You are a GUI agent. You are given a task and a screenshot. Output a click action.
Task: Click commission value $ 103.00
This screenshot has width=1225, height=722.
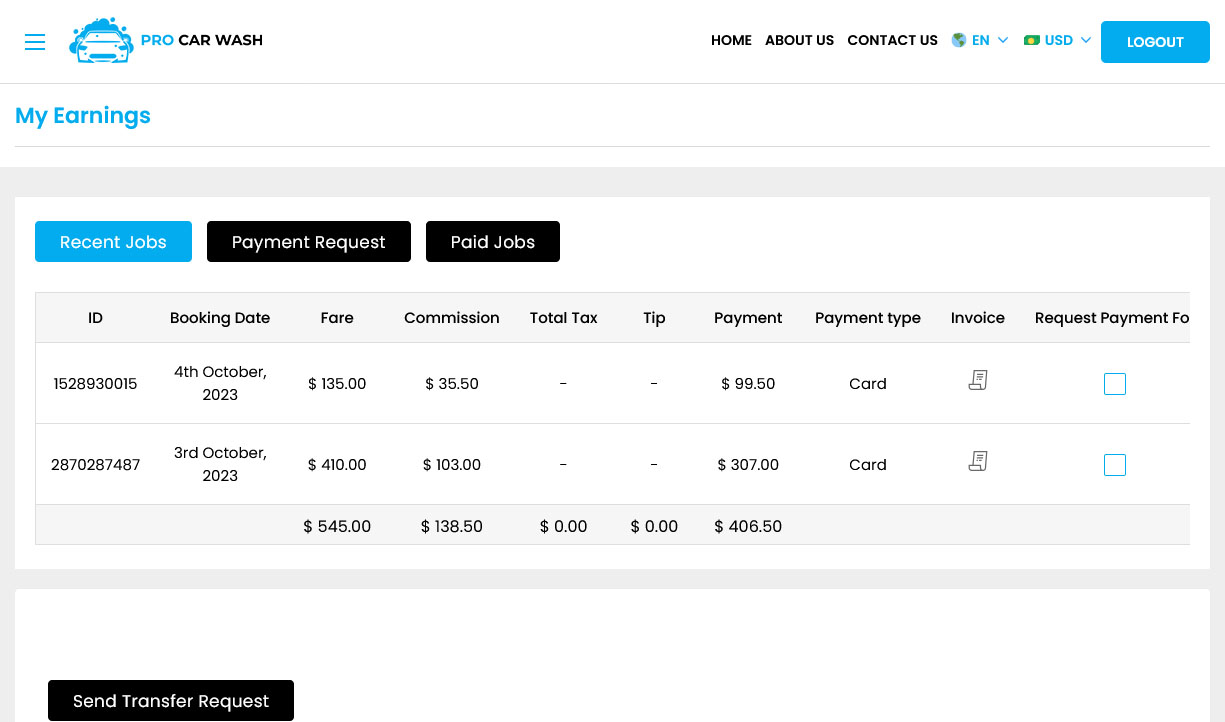pos(452,465)
